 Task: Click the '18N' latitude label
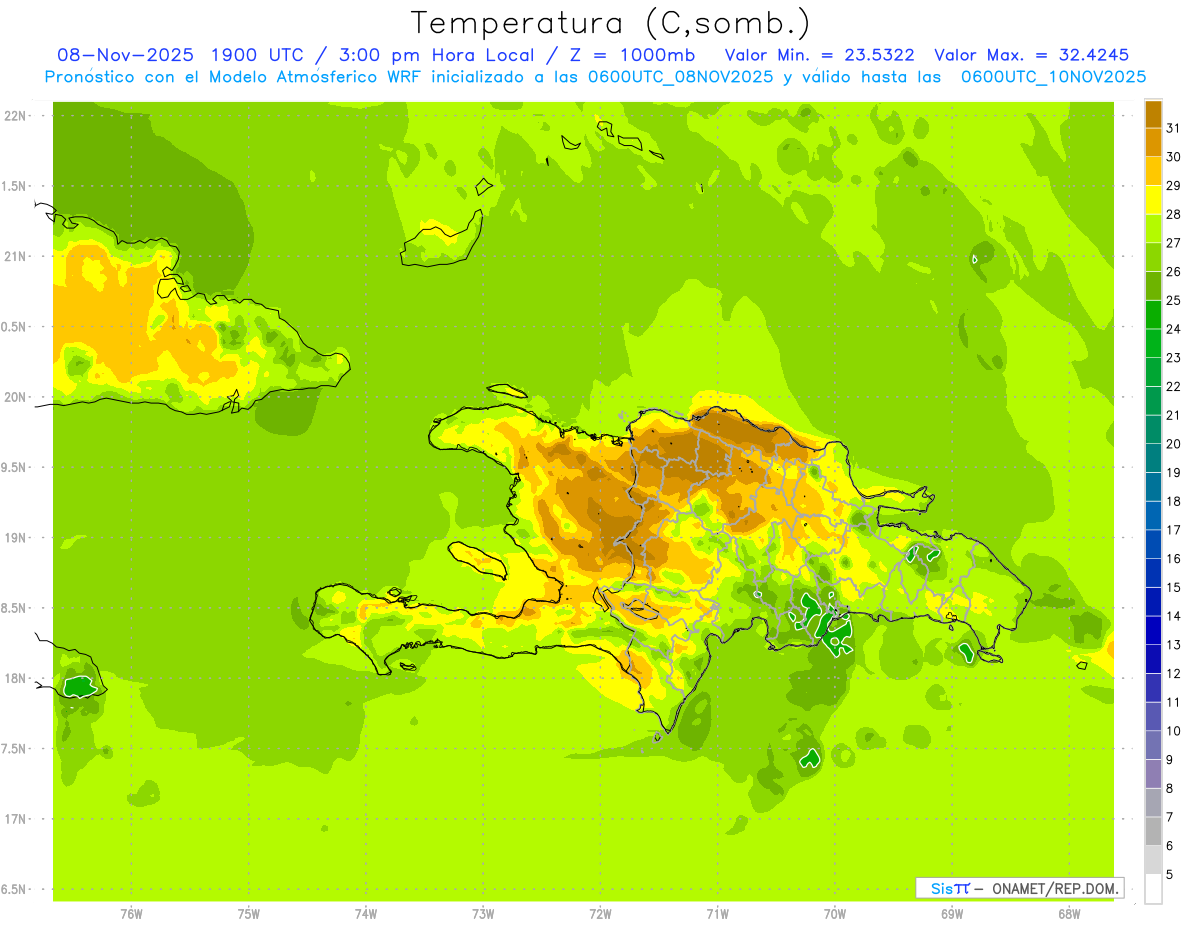(15, 678)
